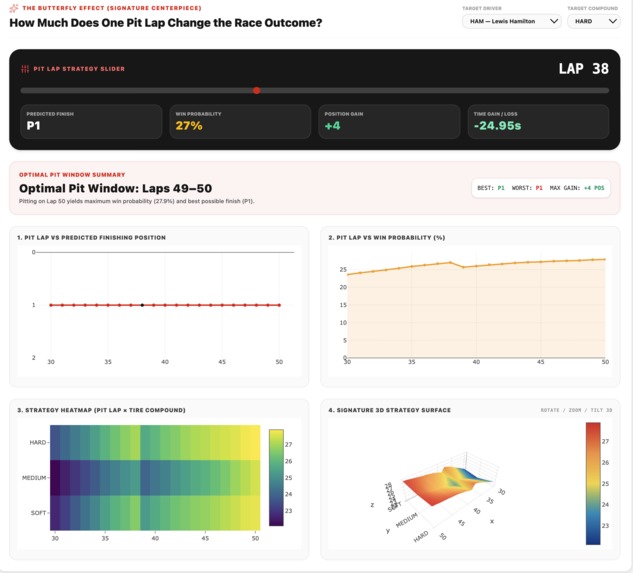Click the lap 30 point on finishing position chart

pyautogui.click(x=51, y=305)
